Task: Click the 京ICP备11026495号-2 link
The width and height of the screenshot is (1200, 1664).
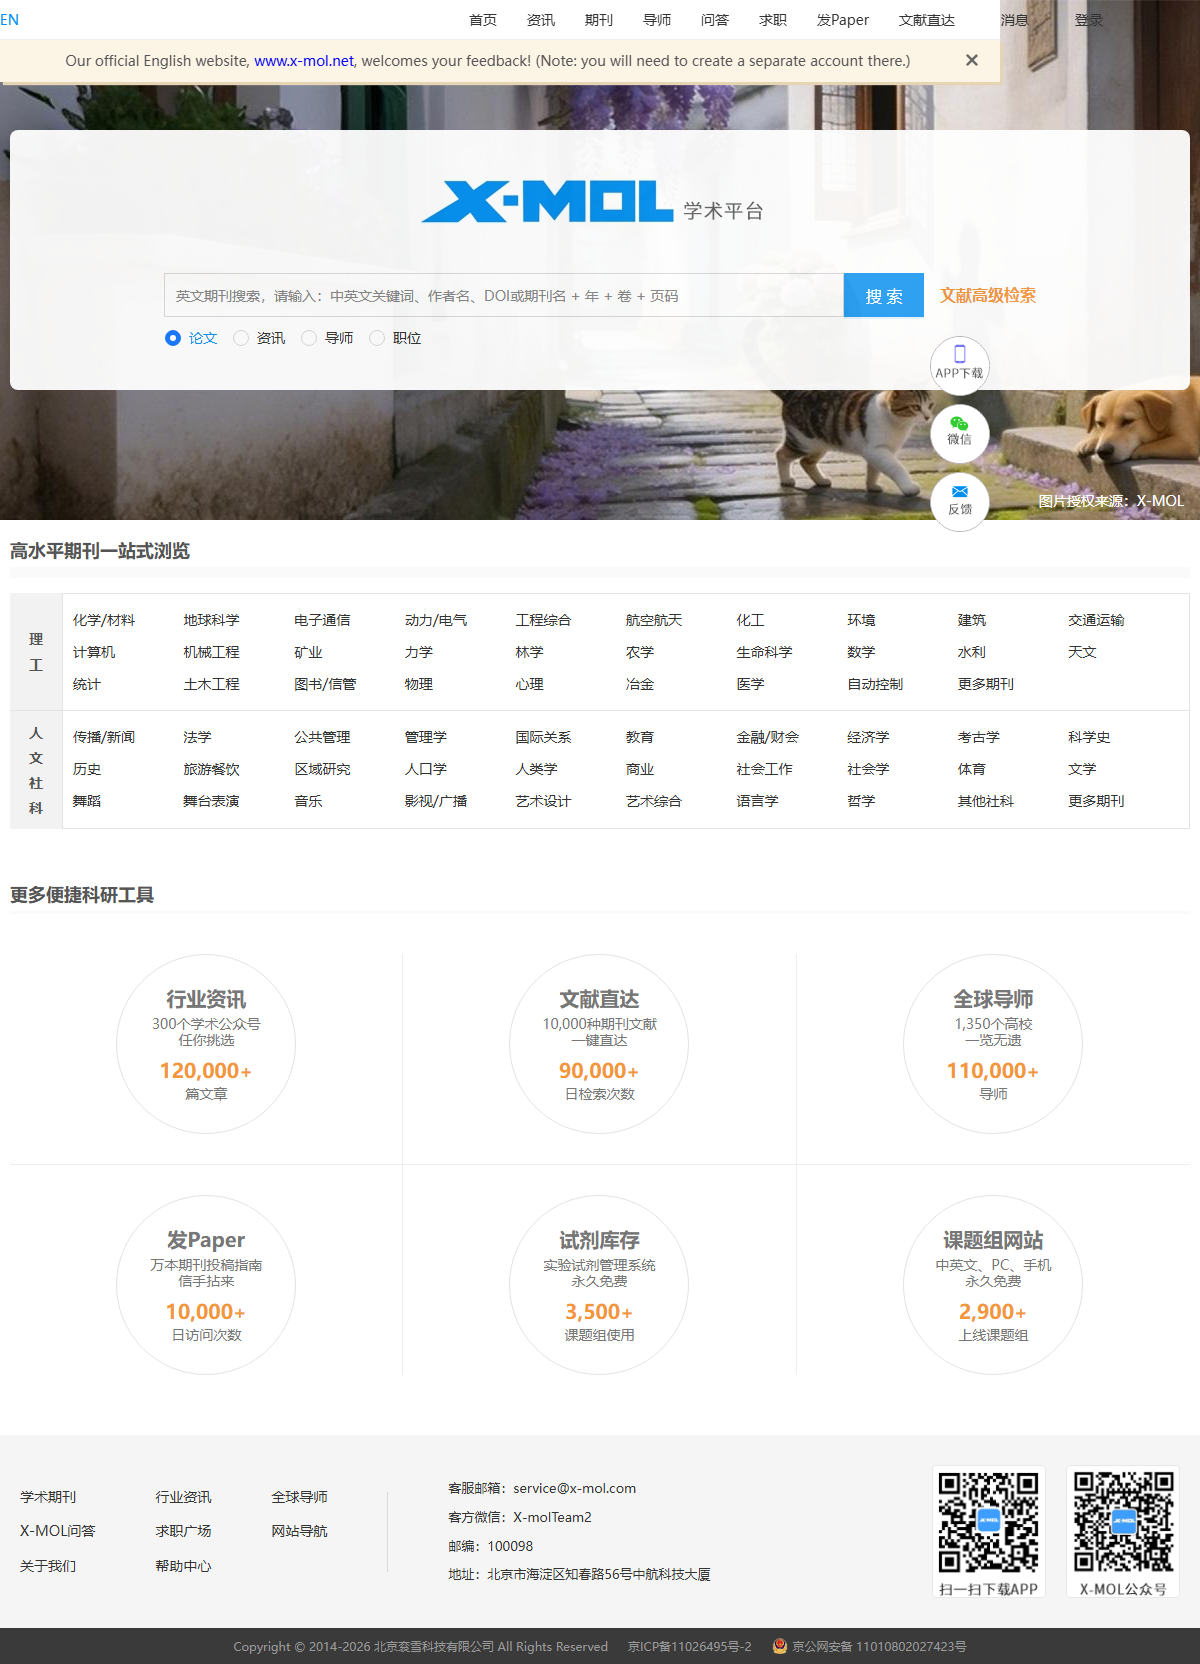Action: pos(689,1646)
